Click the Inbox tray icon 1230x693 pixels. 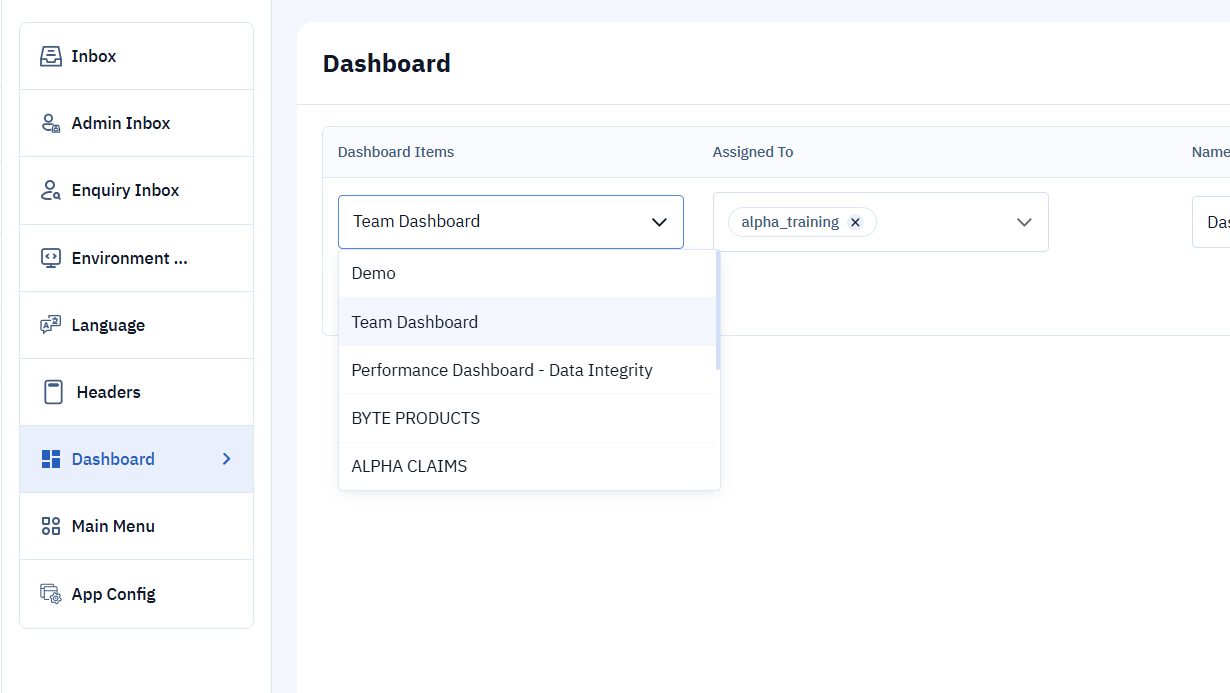click(x=50, y=56)
